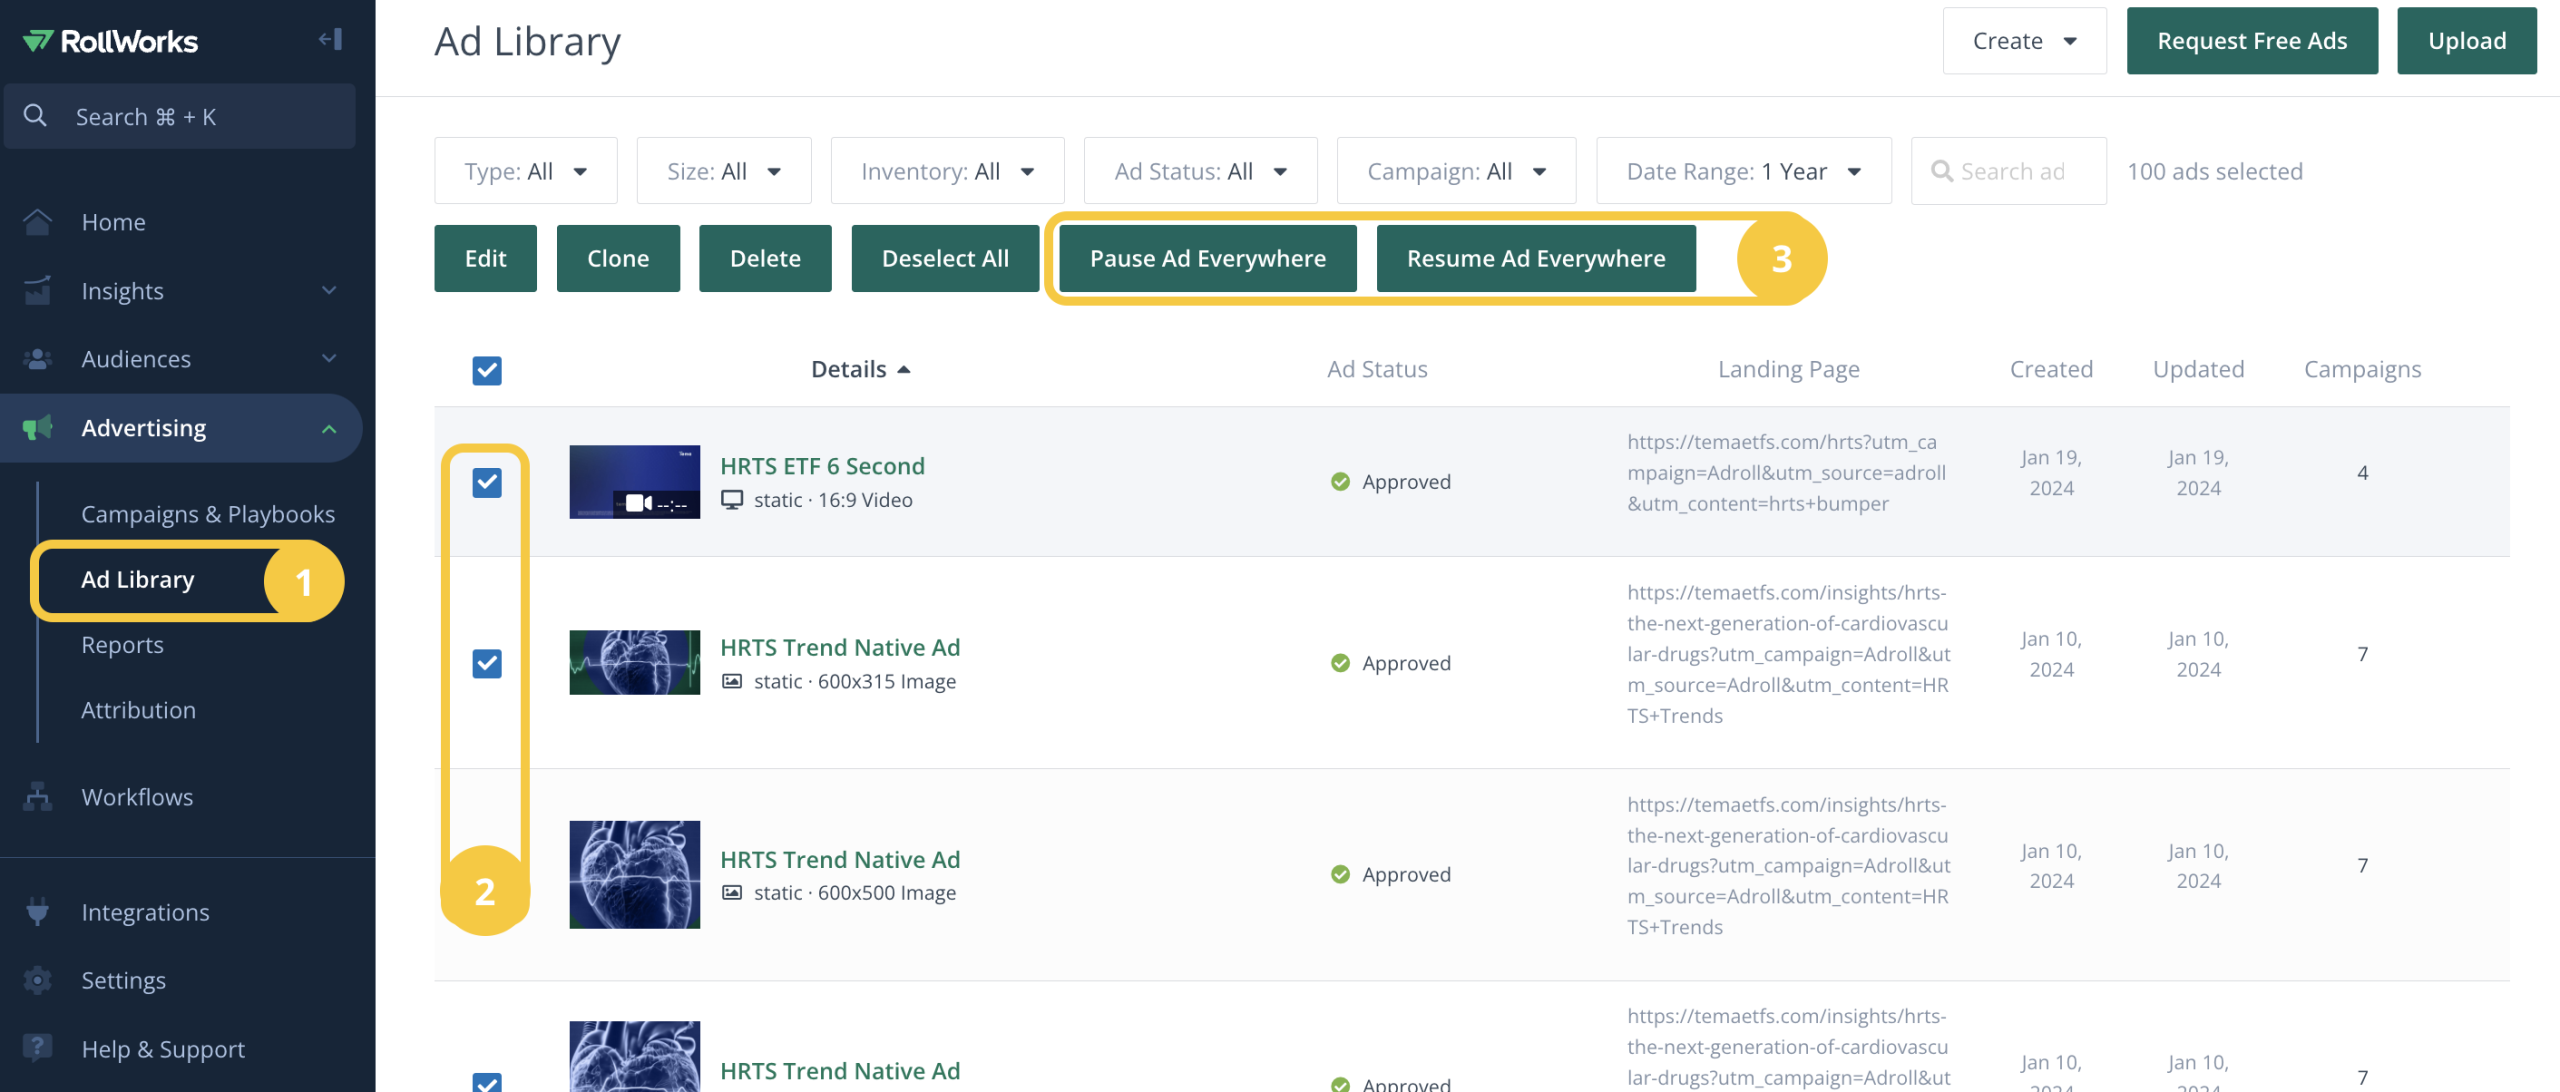Open the HRTS ETF 6 Second ad
Viewport: 2560px width, 1092px height.
point(822,466)
